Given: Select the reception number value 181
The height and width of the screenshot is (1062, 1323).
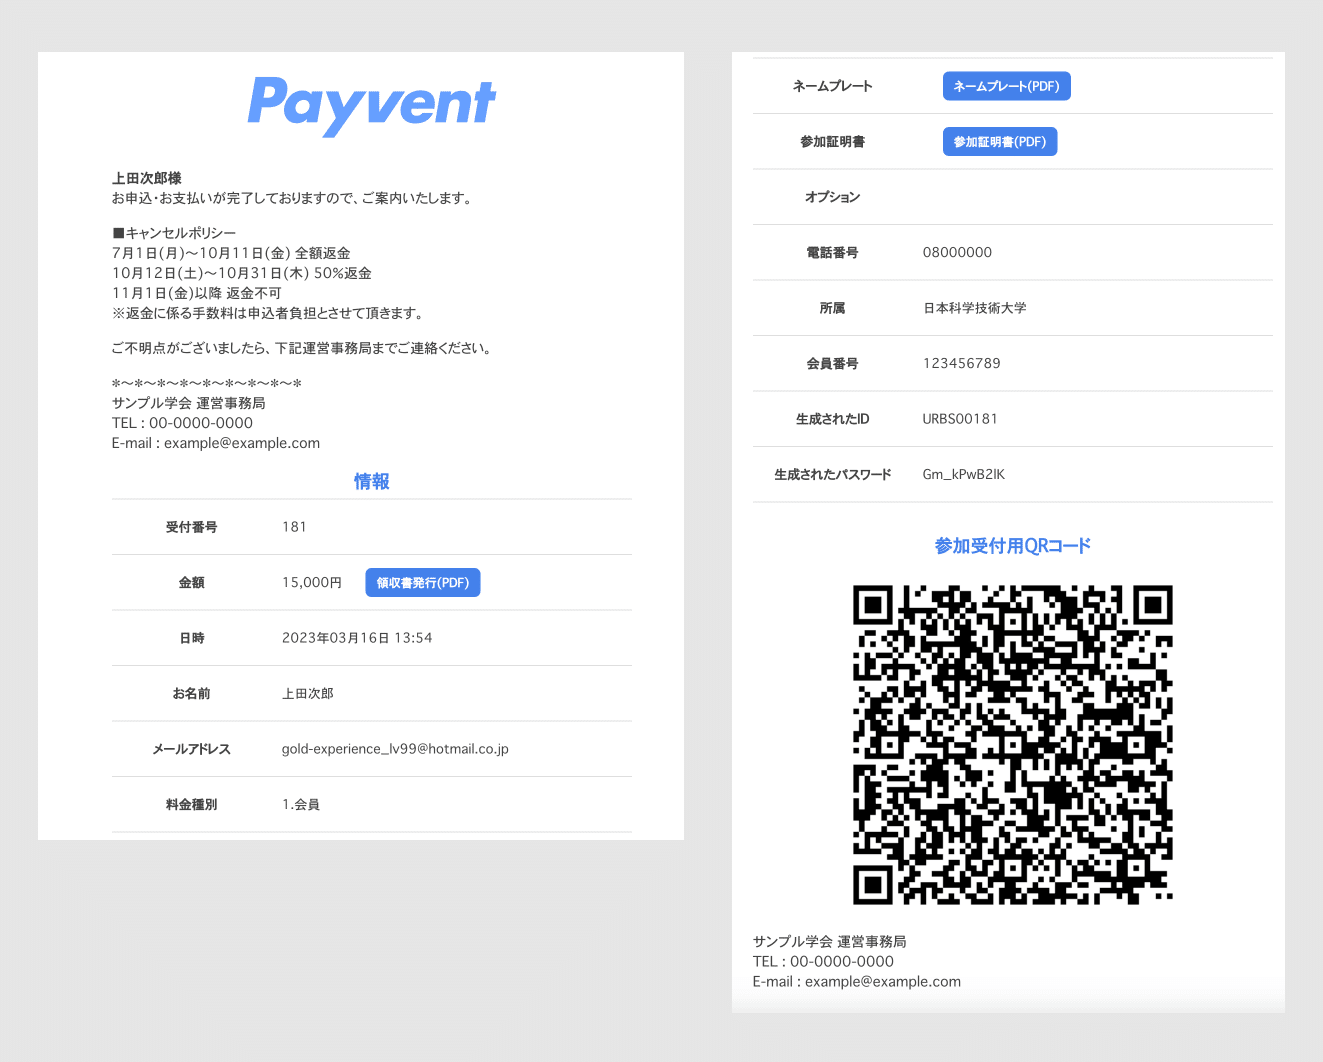Looking at the screenshot, I should click(295, 527).
